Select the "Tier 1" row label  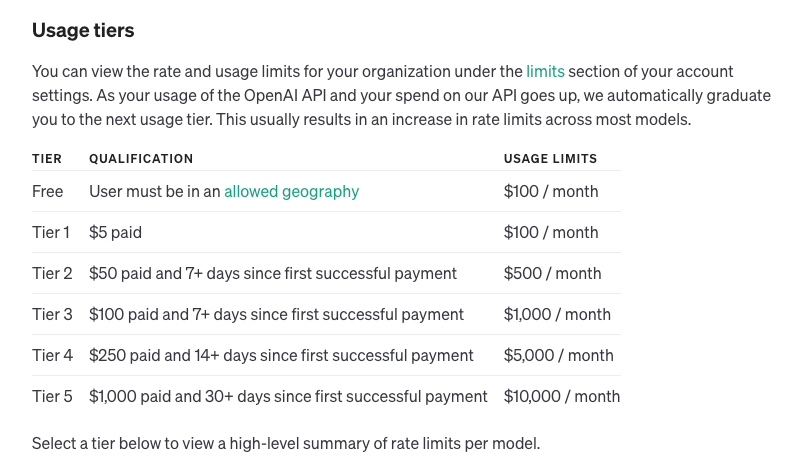51,232
